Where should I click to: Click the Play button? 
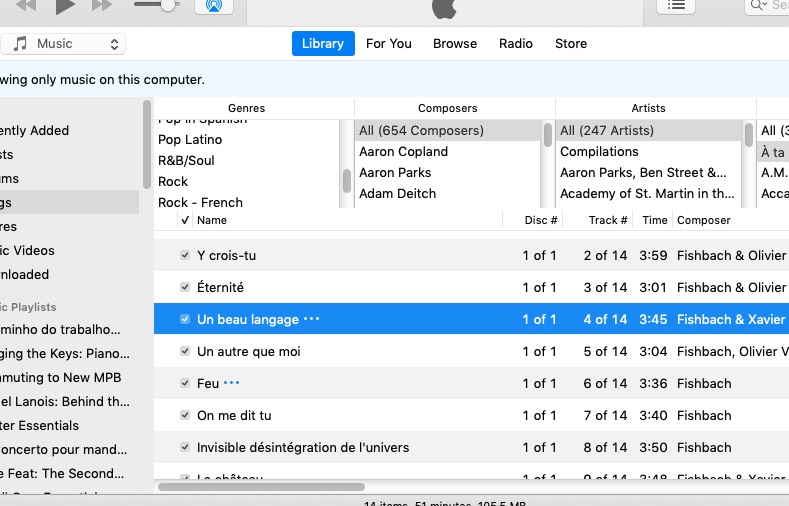click(x=65, y=6)
